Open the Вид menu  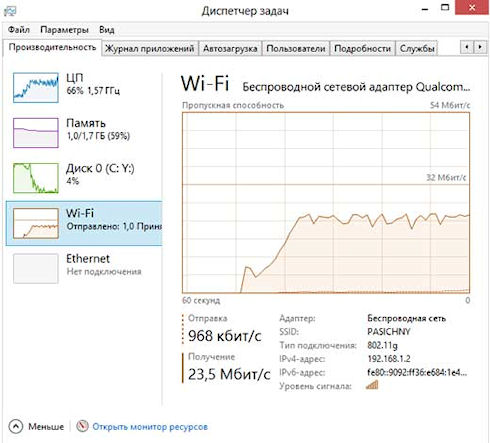tap(107, 30)
